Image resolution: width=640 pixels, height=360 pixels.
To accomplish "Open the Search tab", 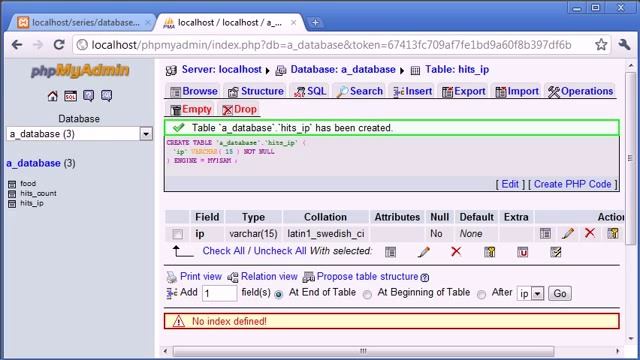I will (x=360, y=91).
